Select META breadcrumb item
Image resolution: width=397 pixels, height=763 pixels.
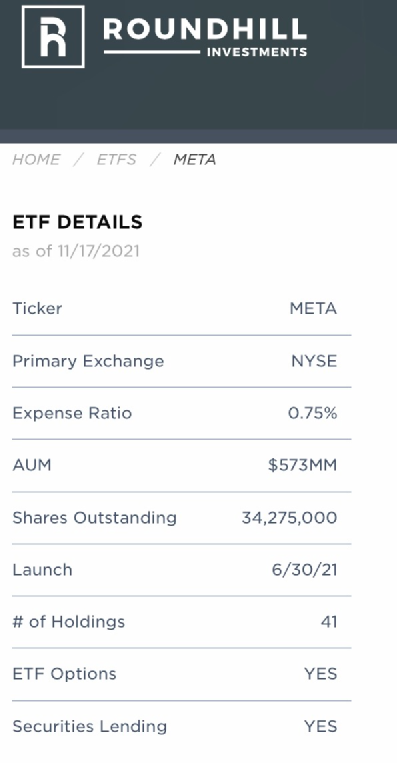195,160
